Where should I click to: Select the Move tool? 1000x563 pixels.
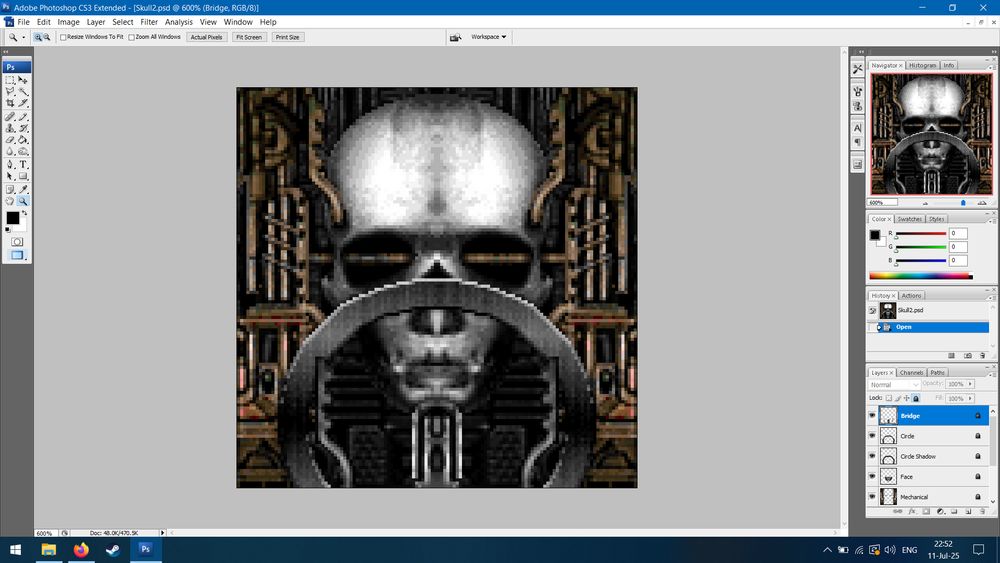tap(23, 80)
